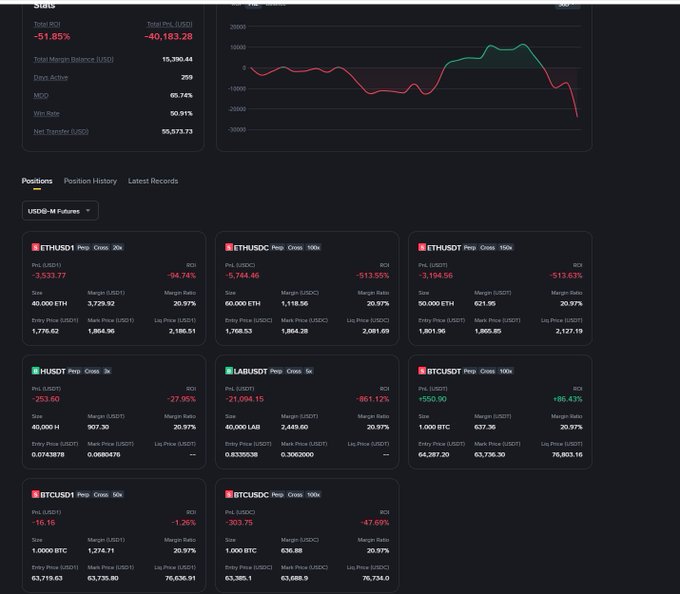Click the LABUSDT buy side icon
This screenshot has height=594, width=680.
point(229,371)
